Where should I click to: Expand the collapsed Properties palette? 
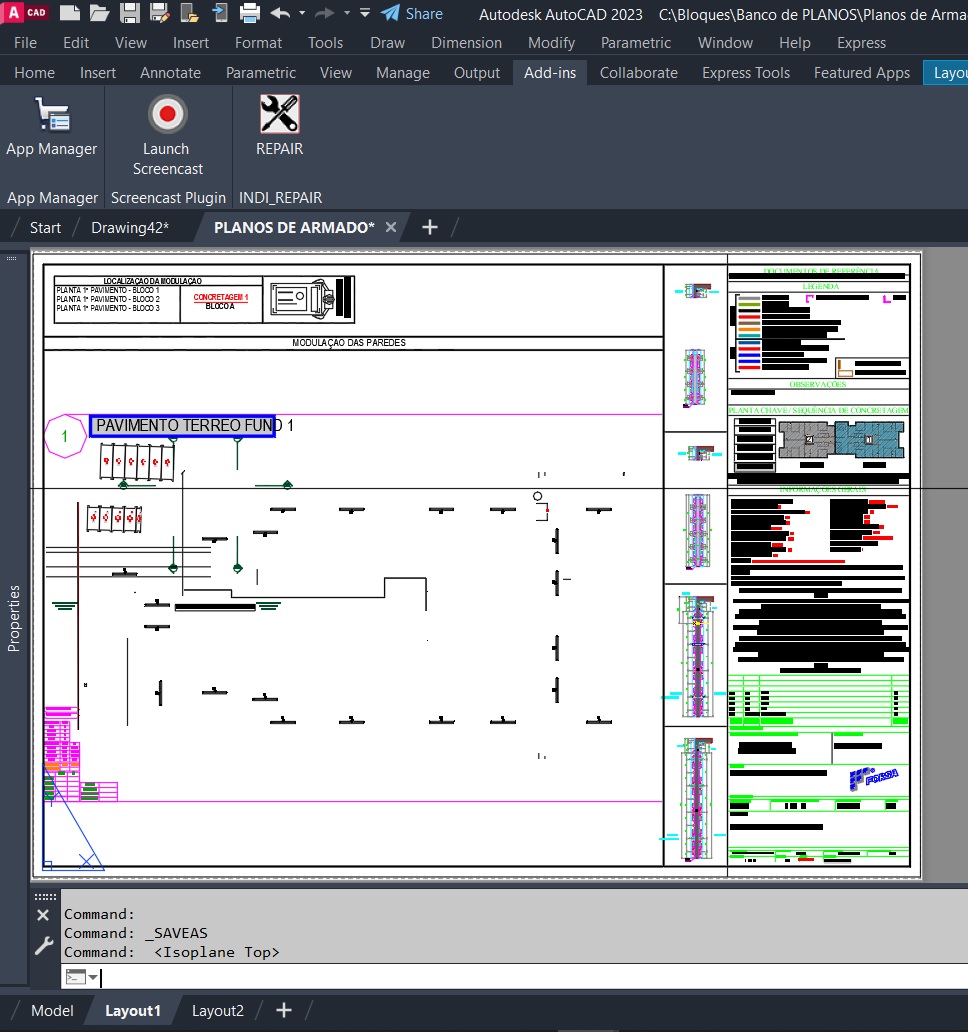click(x=14, y=618)
